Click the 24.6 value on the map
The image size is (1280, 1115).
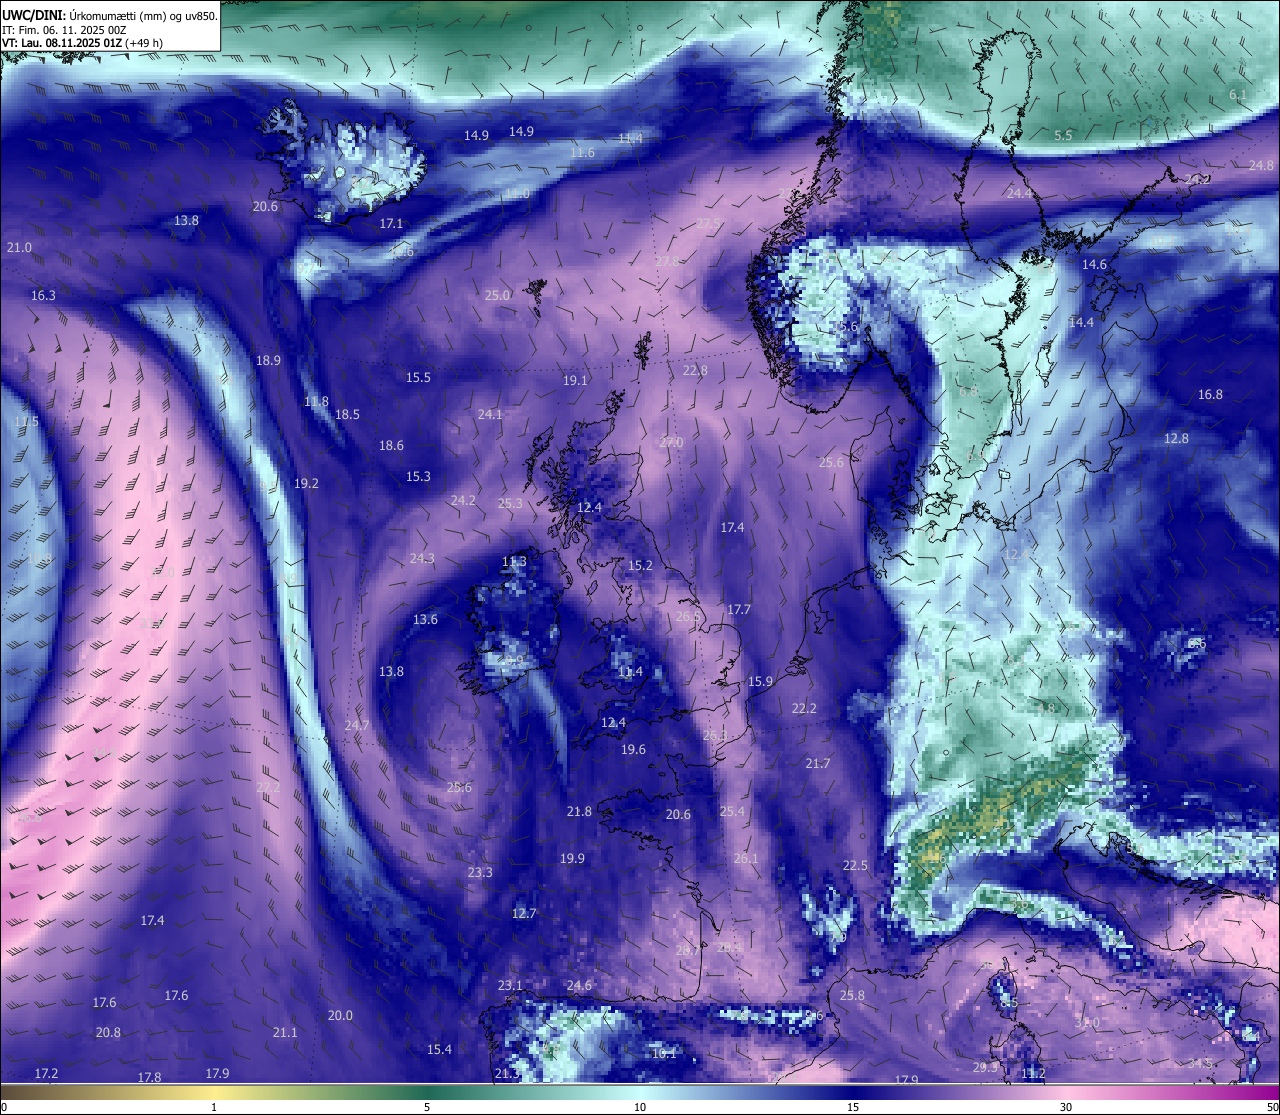[x=579, y=986]
